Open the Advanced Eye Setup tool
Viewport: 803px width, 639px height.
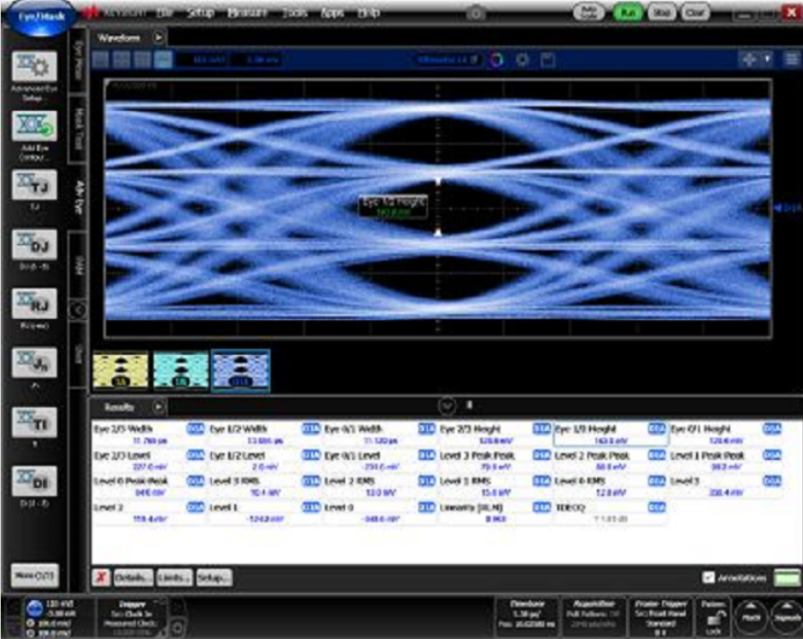[33, 68]
